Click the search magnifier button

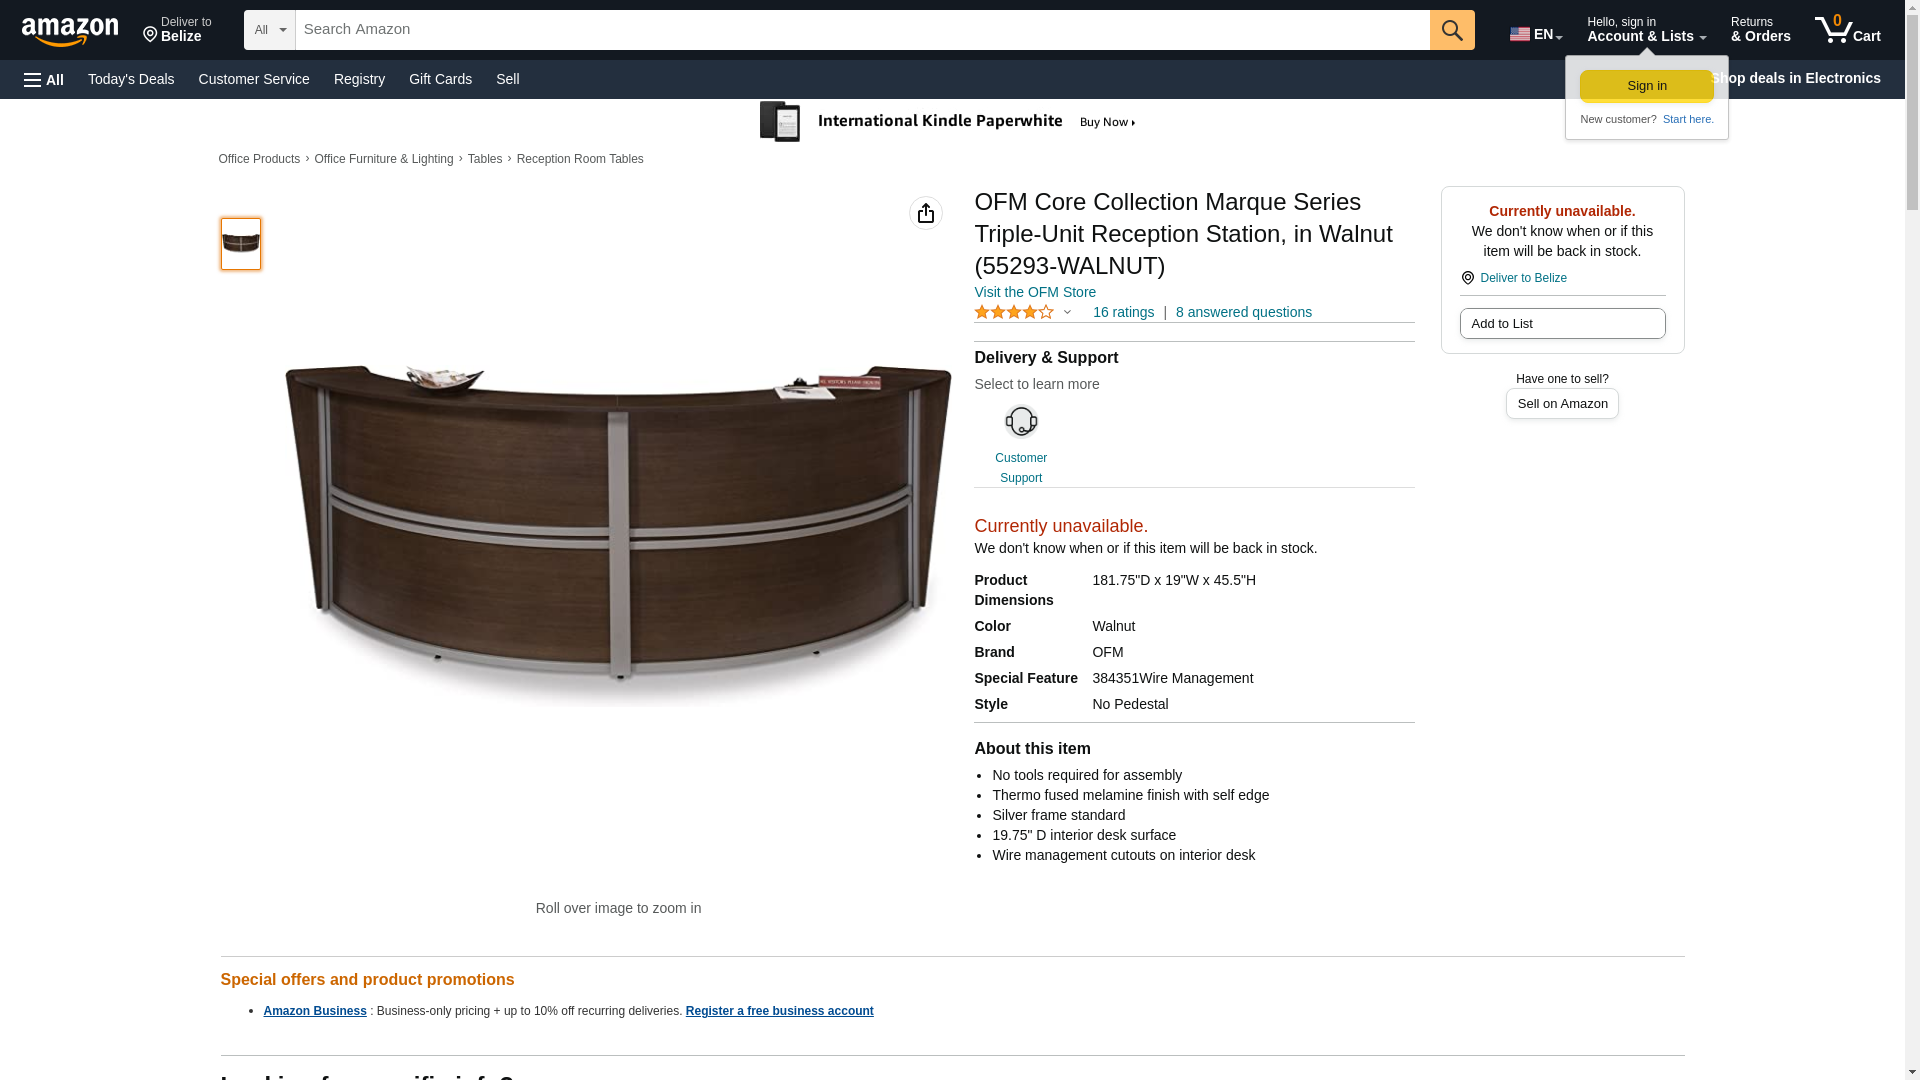click(1451, 30)
